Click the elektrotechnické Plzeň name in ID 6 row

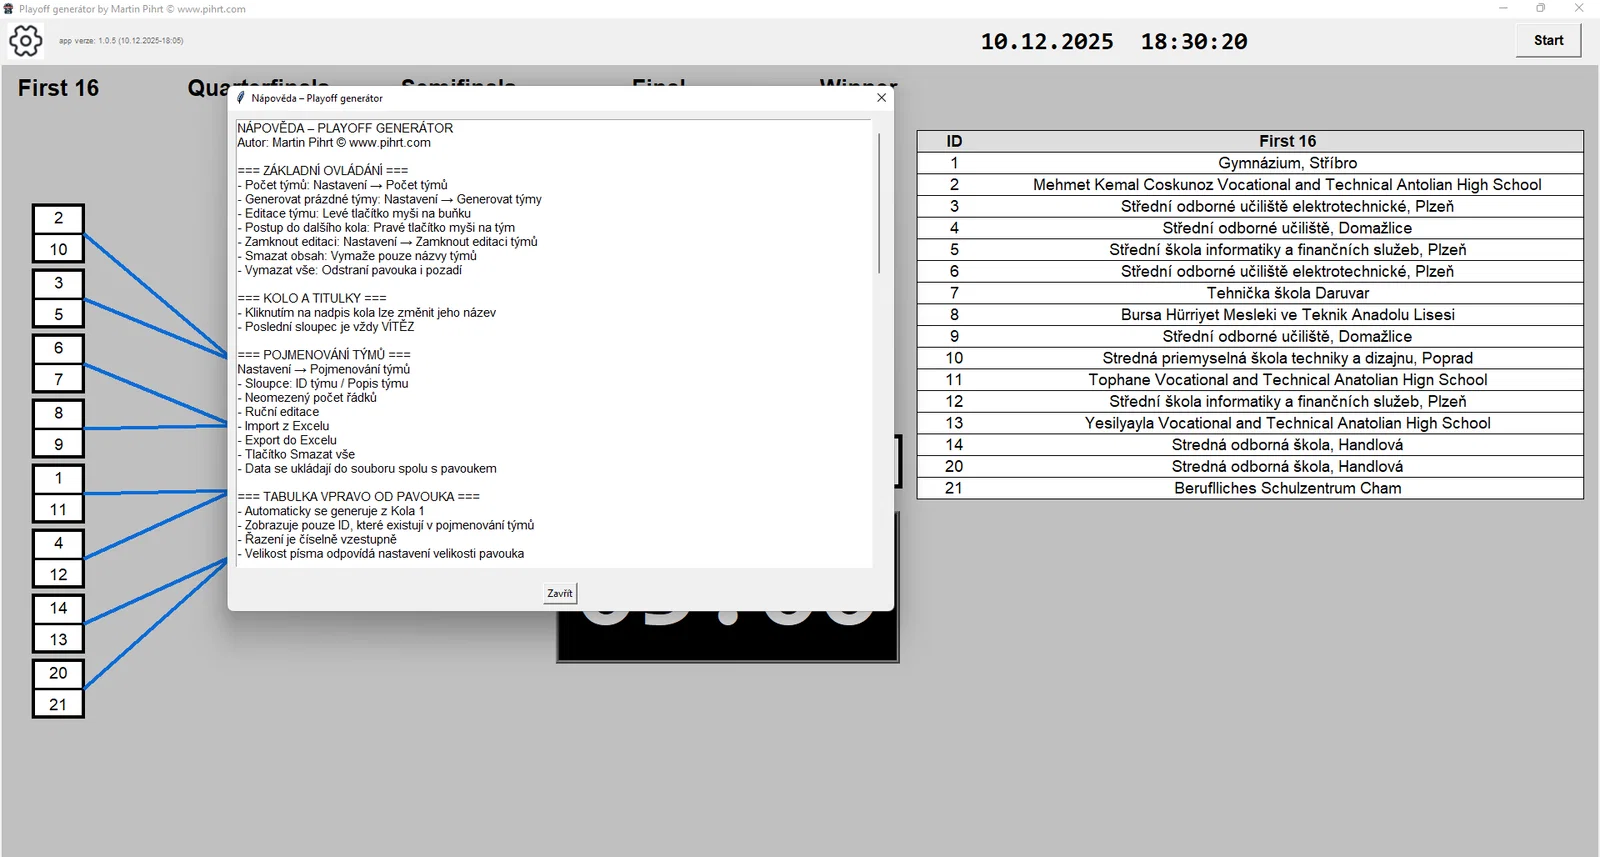click(x=1287, y=271)
